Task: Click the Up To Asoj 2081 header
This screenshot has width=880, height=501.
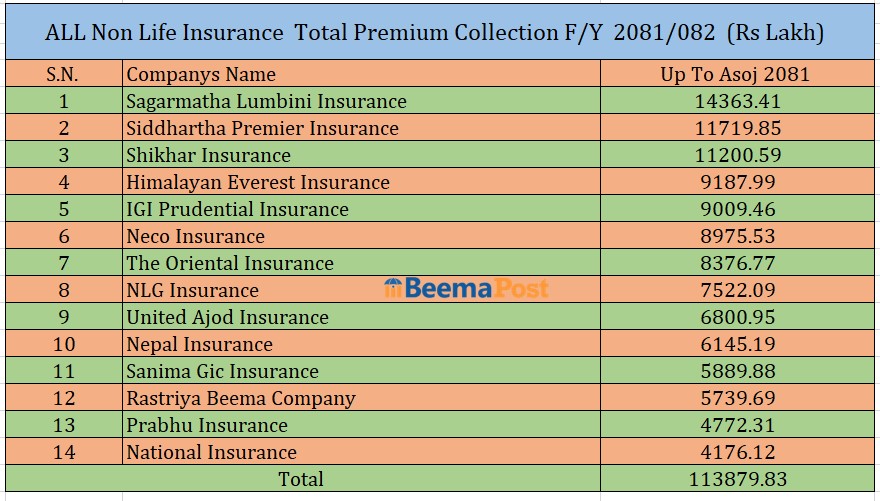Action: (x=735, y=74)
